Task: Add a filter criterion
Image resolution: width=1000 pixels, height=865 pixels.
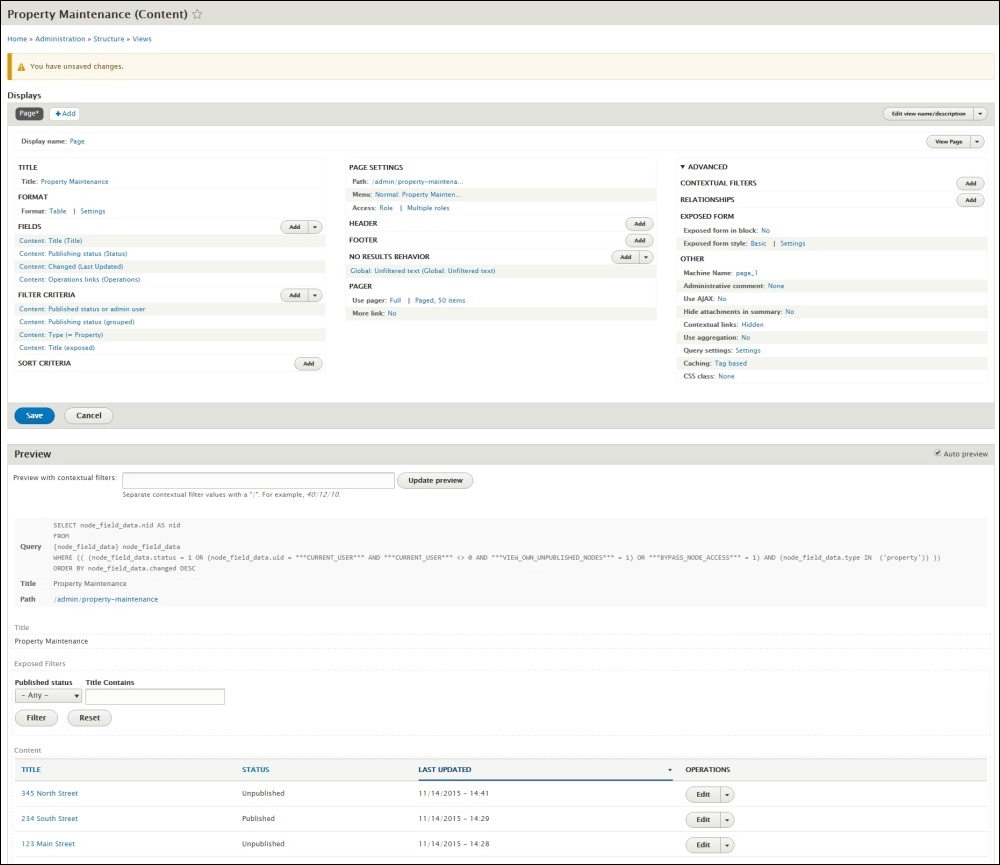Action: tap(295, 295)
